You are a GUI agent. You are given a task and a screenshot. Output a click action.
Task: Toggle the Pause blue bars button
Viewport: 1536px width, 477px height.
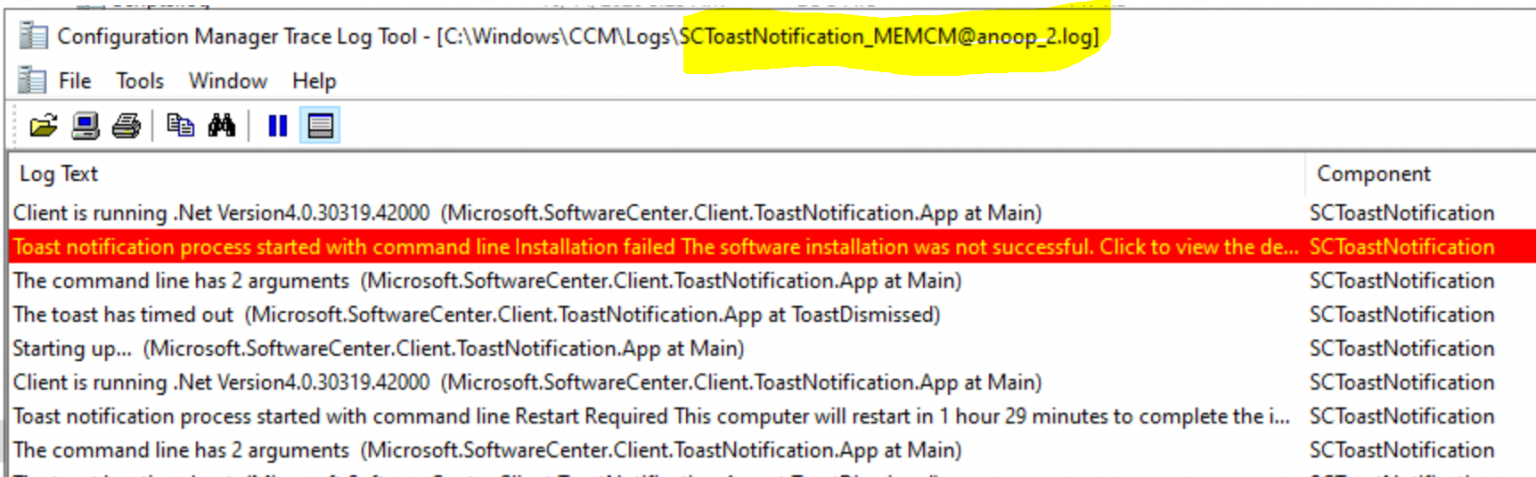[278, 126]
